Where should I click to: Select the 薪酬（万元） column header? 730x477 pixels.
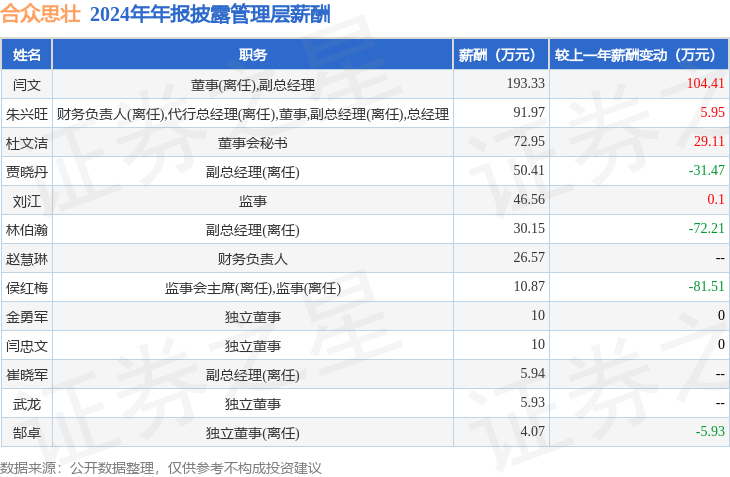pyautogui.click(x=501, y=55)
